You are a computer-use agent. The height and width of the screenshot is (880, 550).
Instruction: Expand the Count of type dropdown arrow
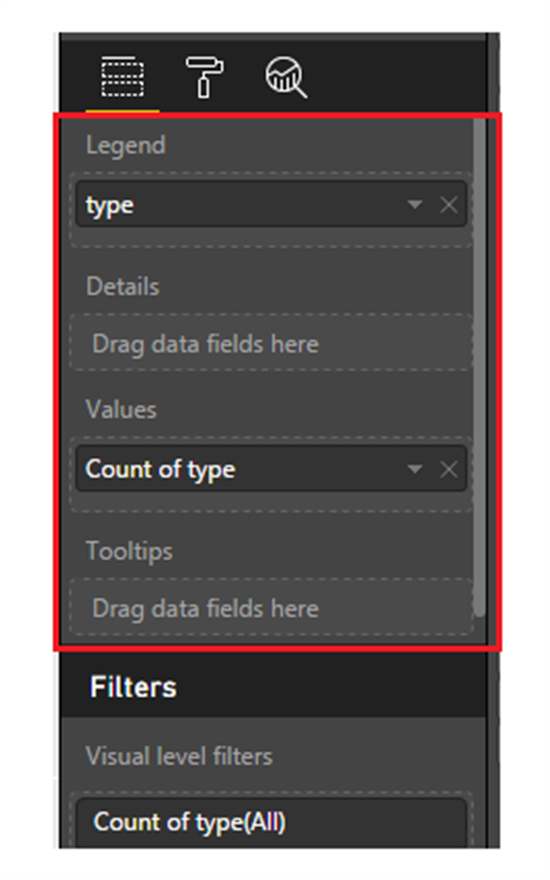(x=415, y=469)
